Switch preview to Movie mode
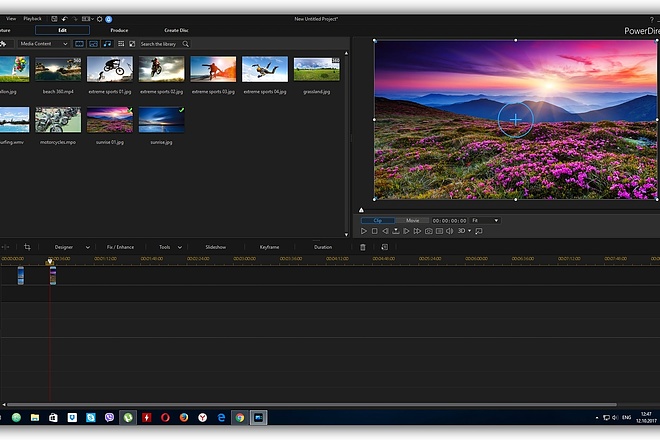The height and width of the screenshot is (440, 660). tap(412, 221)
